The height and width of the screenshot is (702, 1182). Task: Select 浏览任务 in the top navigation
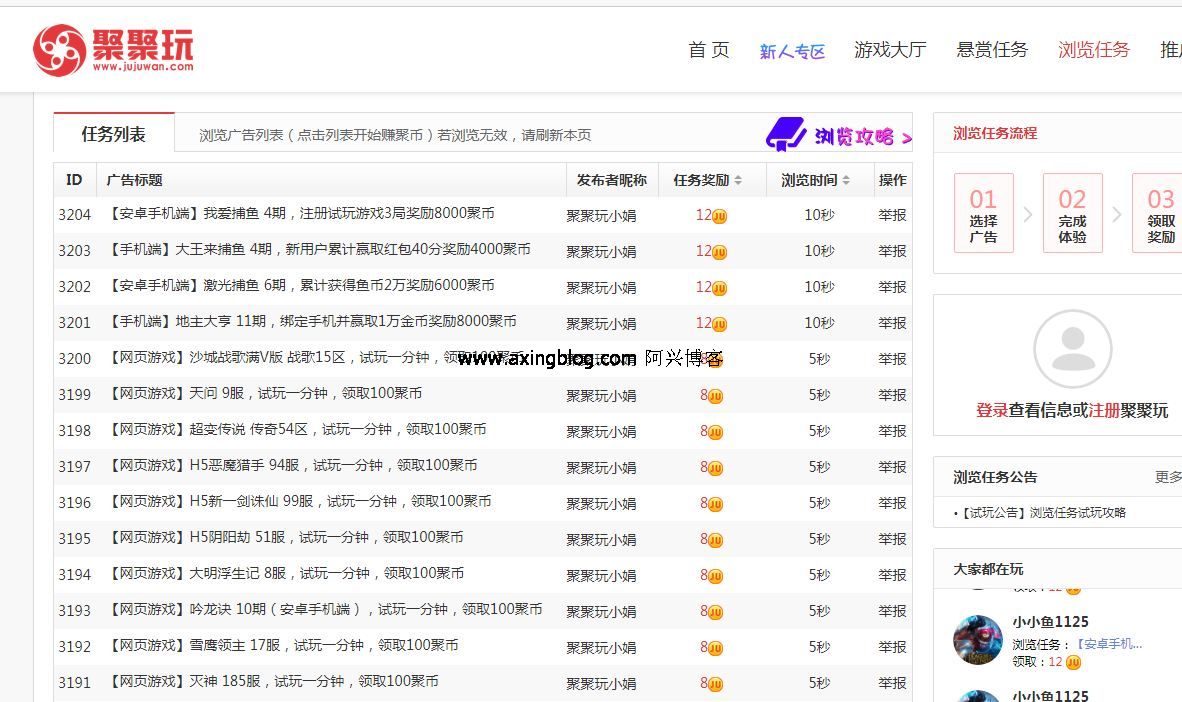(1094, 50)
